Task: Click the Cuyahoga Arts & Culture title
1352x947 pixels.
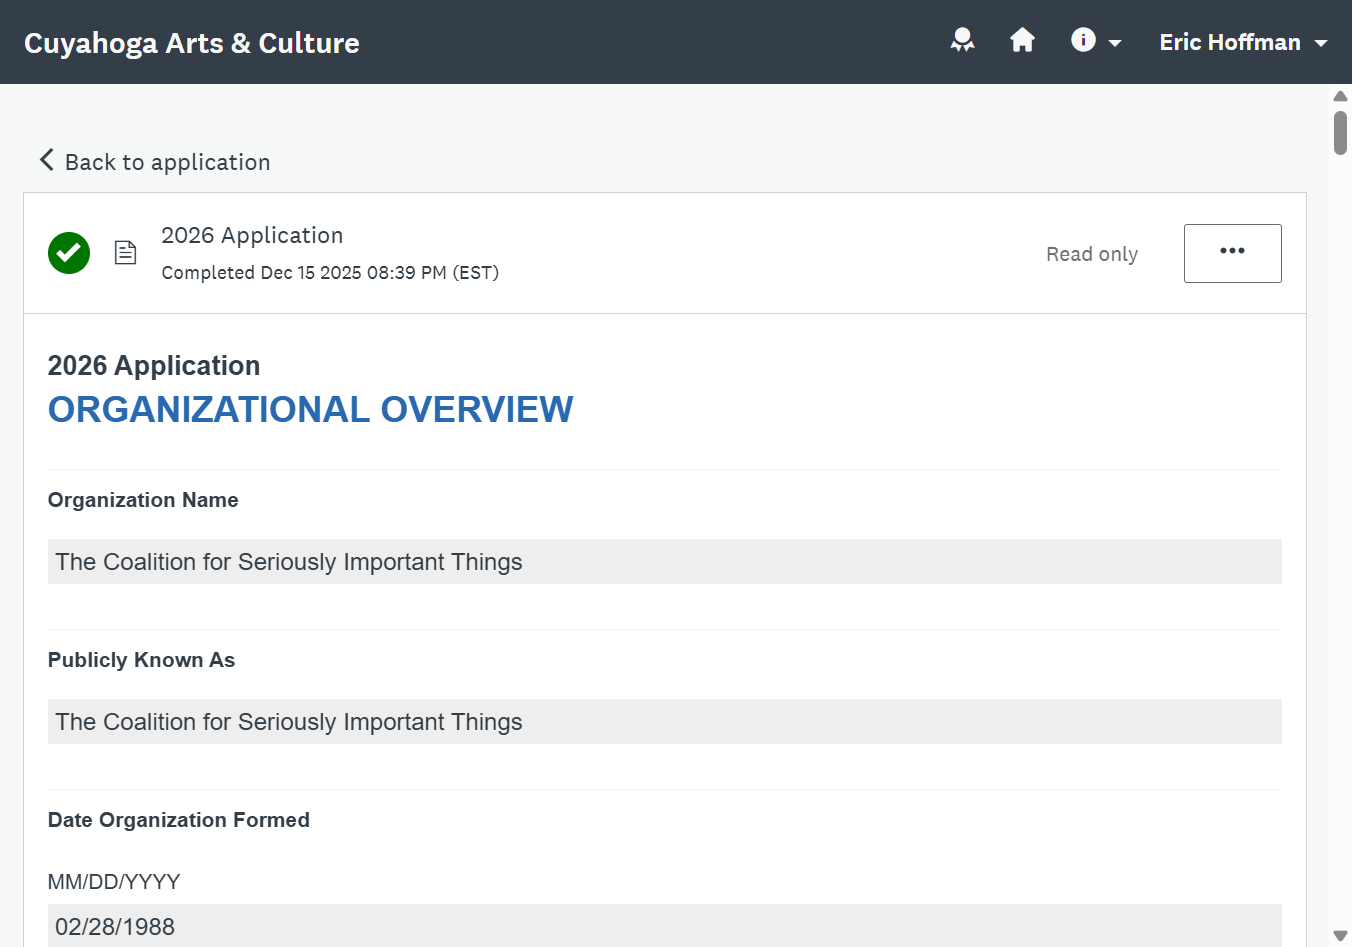Action: point(192,43)
